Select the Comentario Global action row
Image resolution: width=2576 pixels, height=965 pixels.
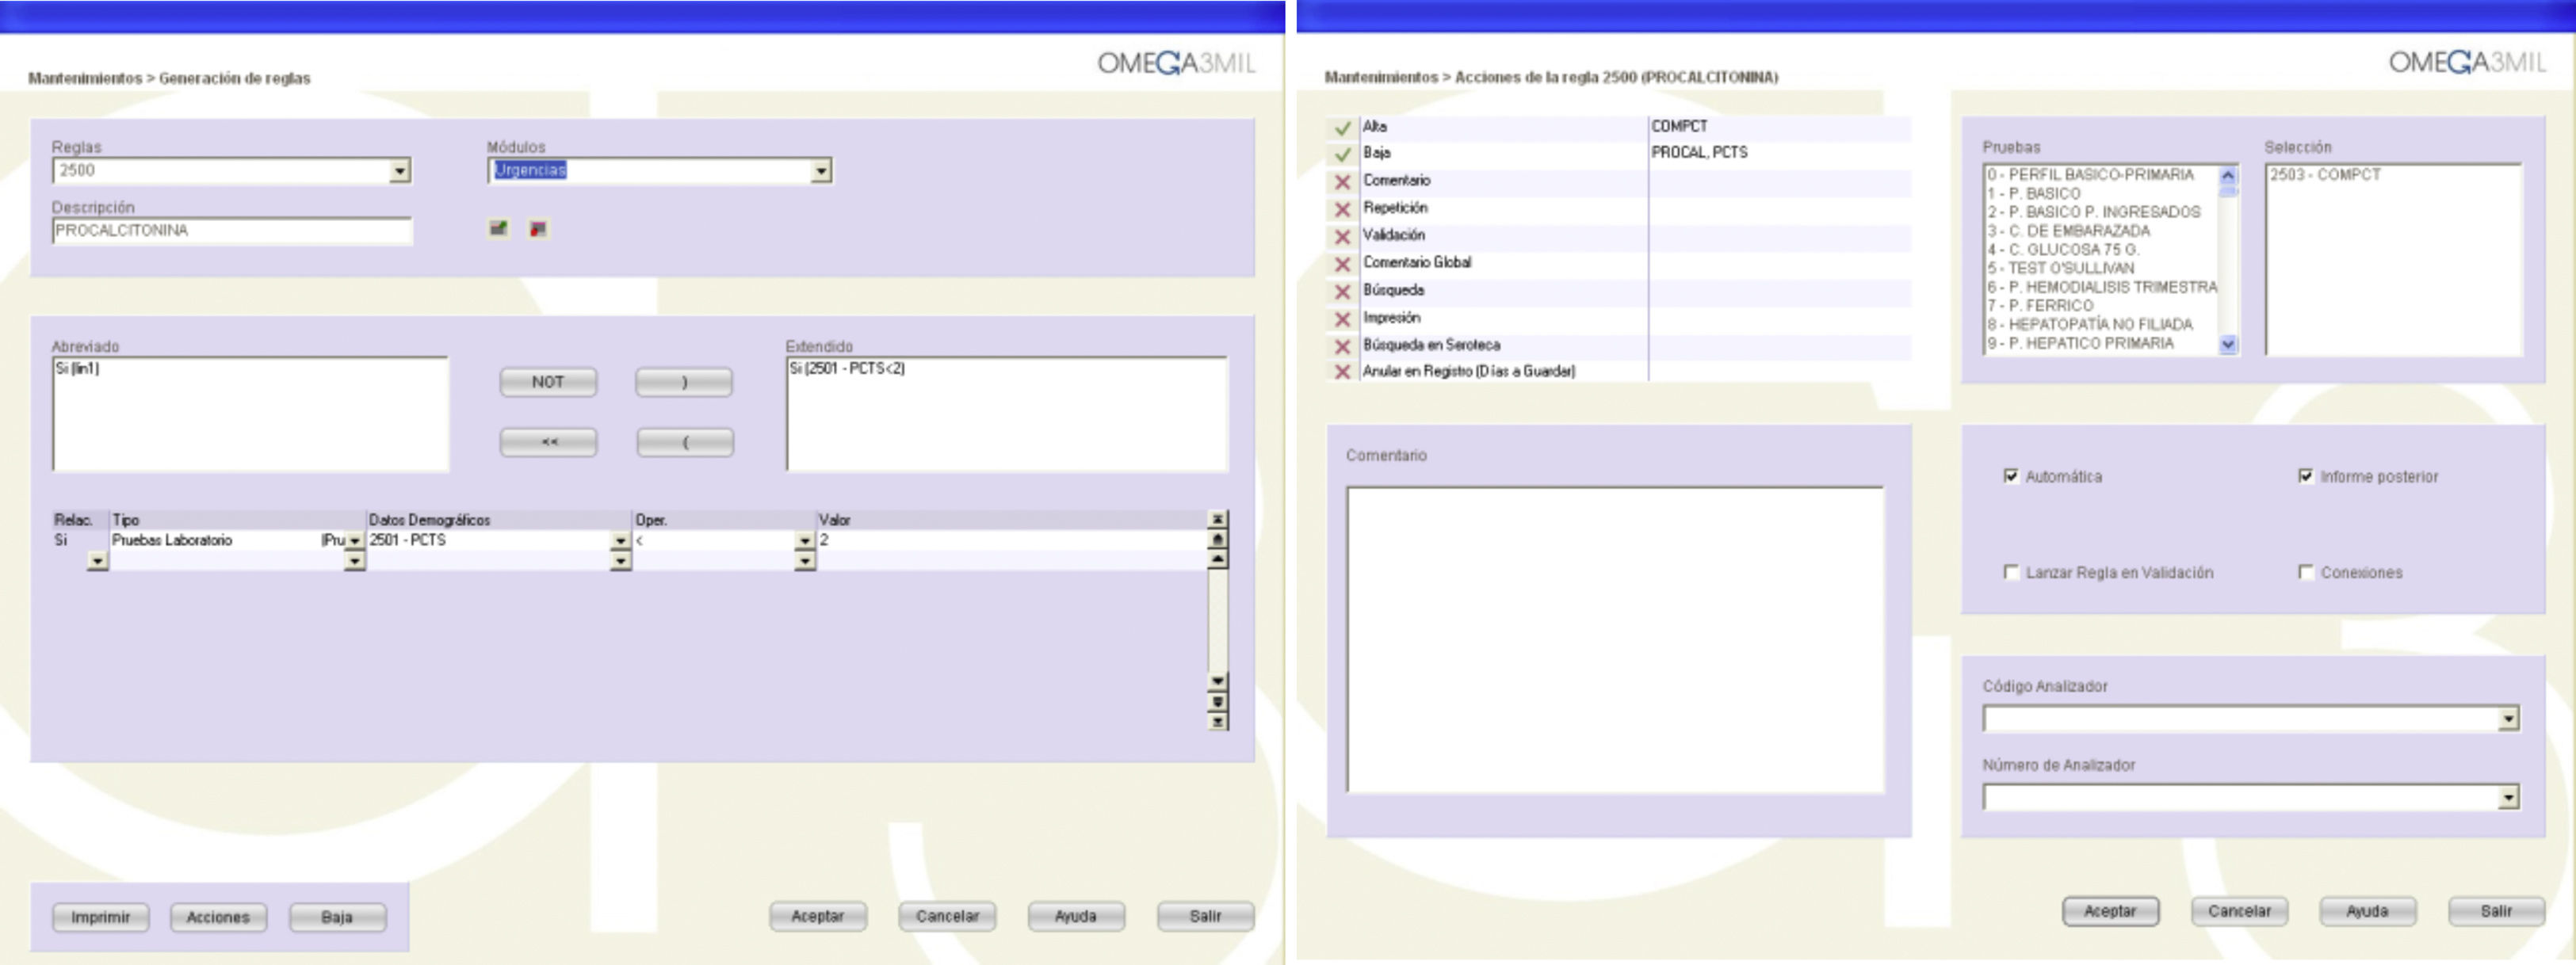[x=1417, y=262]
